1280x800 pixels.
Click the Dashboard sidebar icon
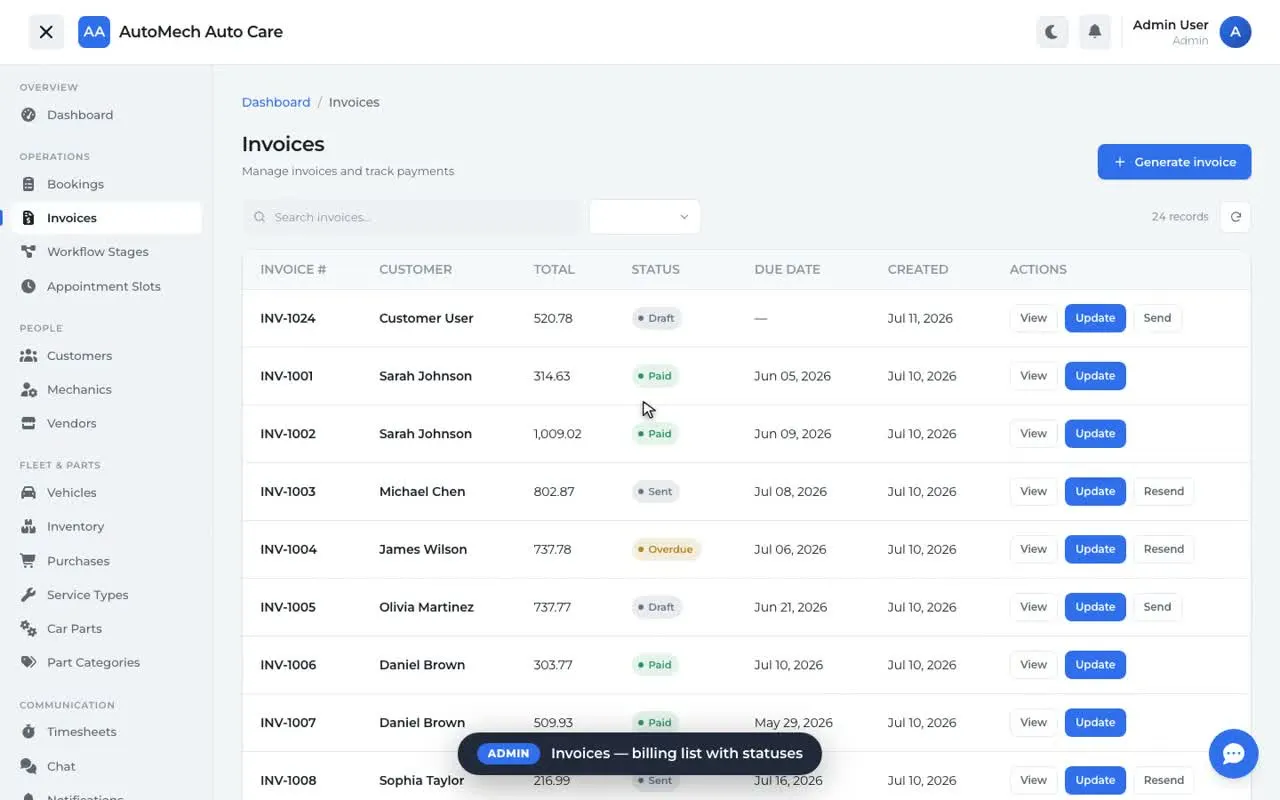(x=28, y=115)
